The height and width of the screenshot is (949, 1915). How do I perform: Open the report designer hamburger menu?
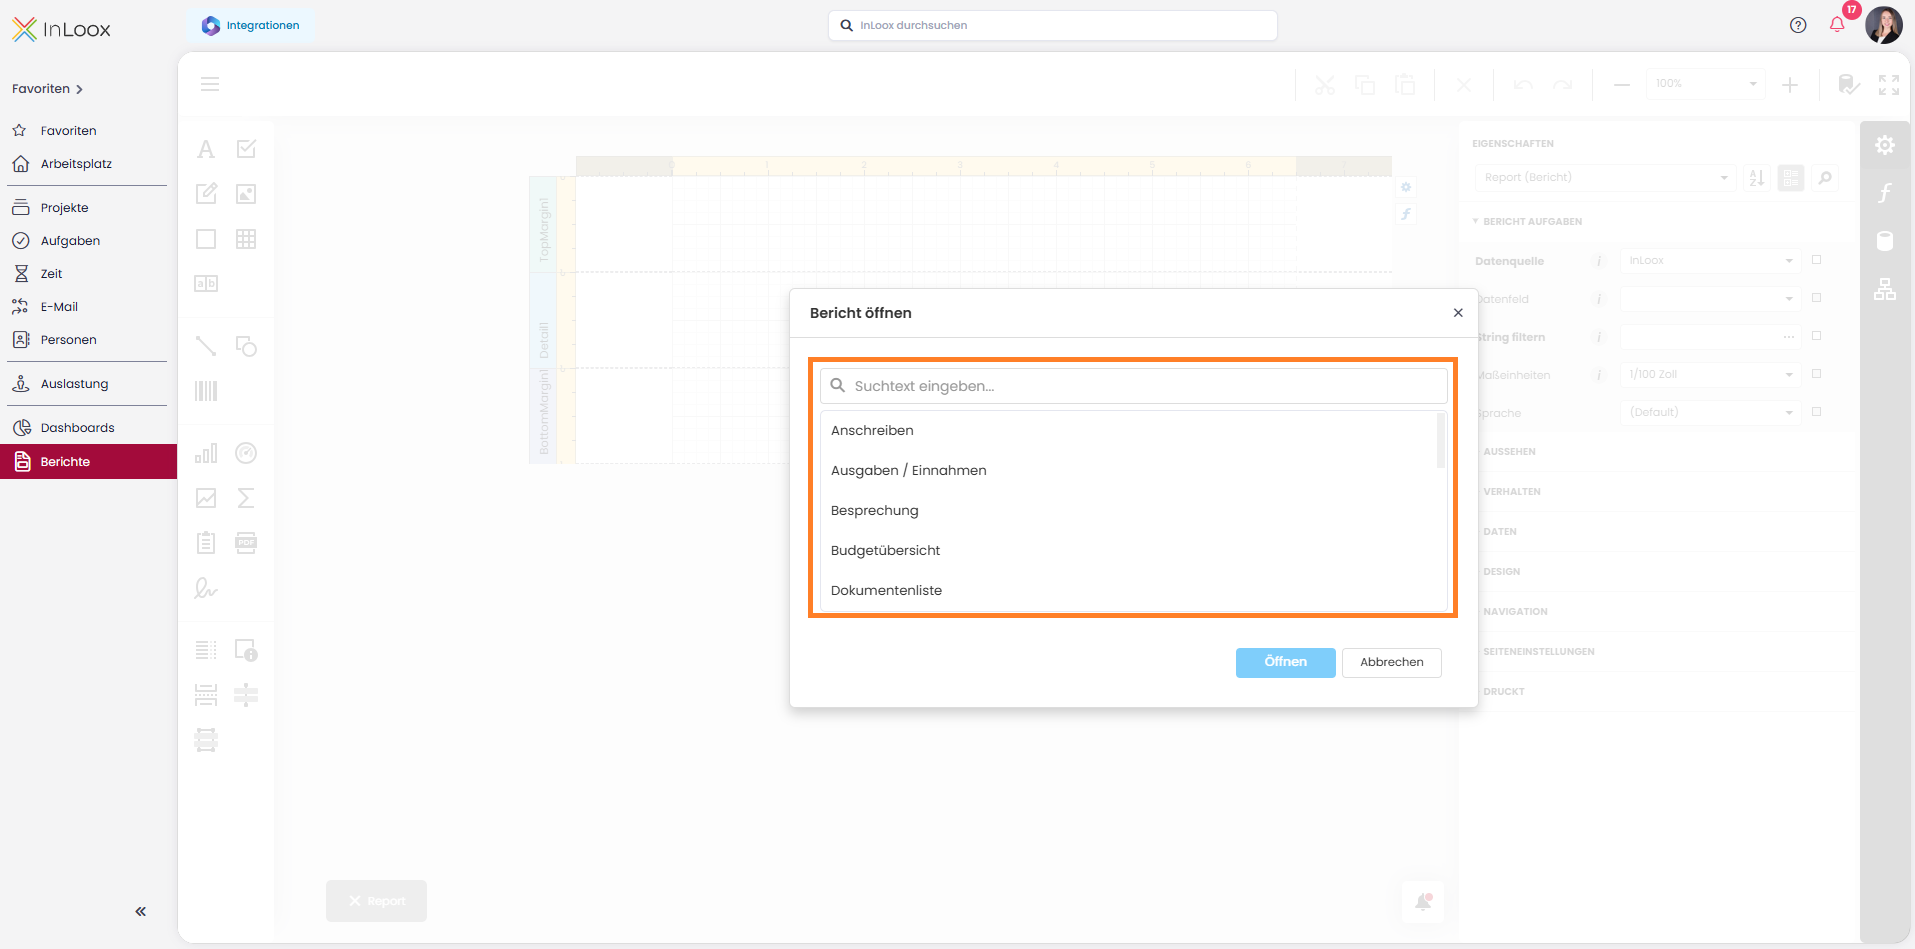click(210, 84)
